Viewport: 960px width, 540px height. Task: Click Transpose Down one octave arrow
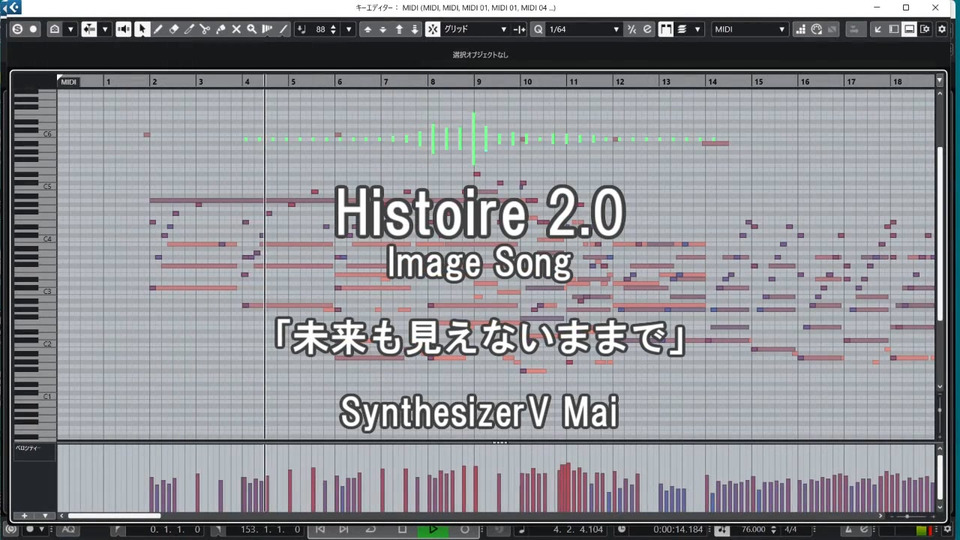pos(414,29)
